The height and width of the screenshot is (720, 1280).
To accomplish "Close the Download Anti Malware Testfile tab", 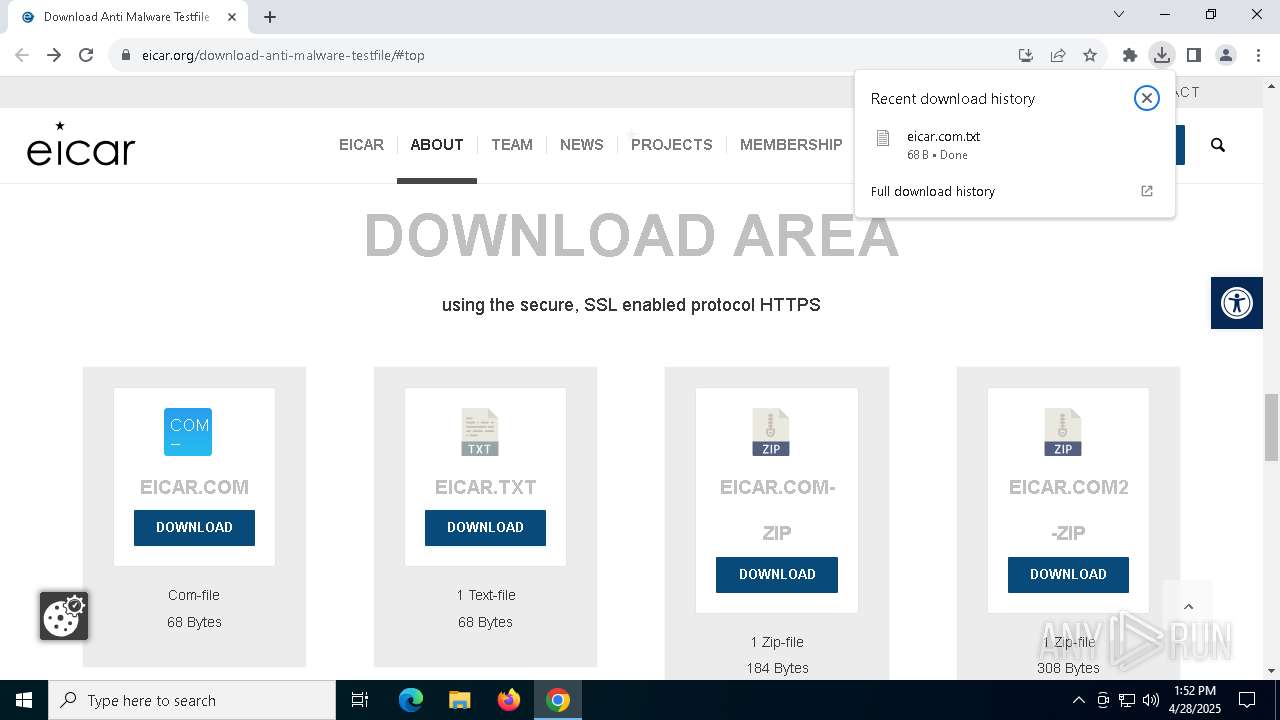I will point(232,17).
